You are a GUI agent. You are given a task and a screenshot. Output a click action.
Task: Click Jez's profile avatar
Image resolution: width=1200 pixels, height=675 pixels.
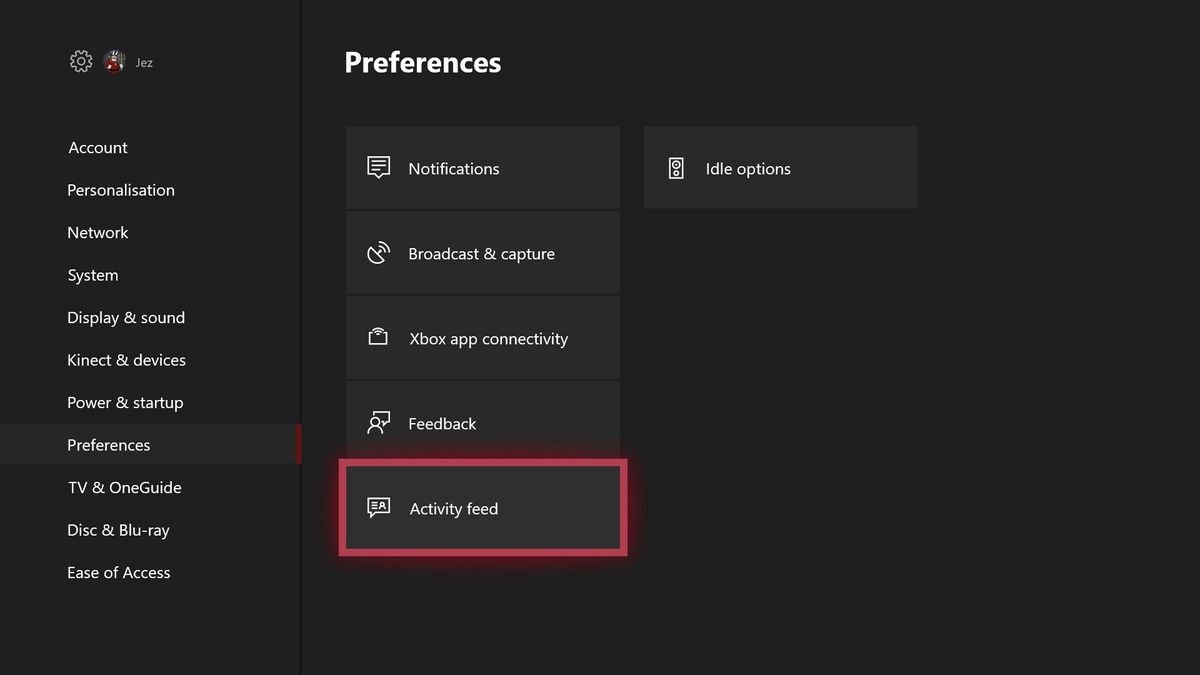point(113,61)
